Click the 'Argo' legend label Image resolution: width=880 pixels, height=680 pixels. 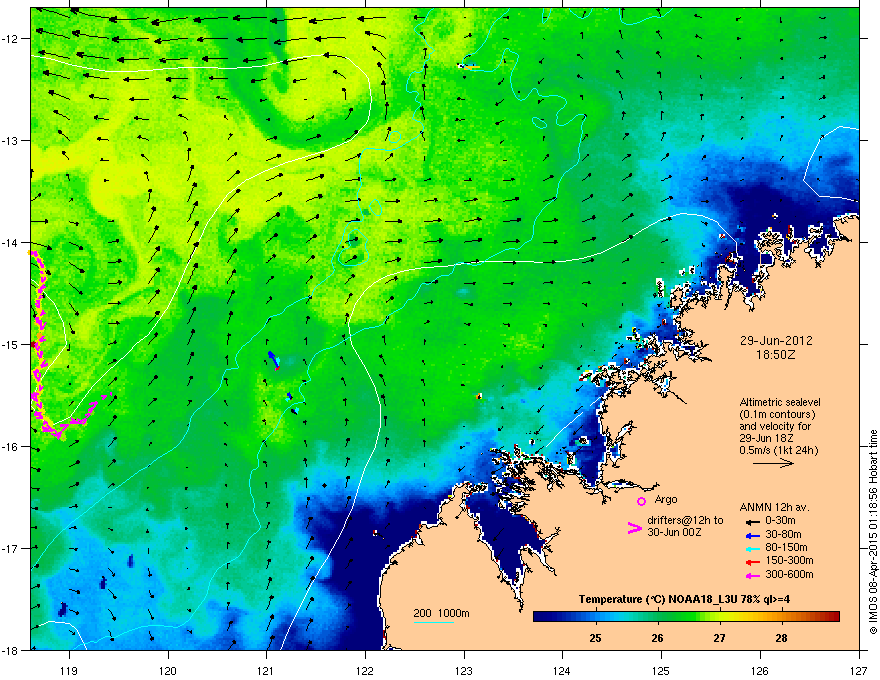pos(666,499)
